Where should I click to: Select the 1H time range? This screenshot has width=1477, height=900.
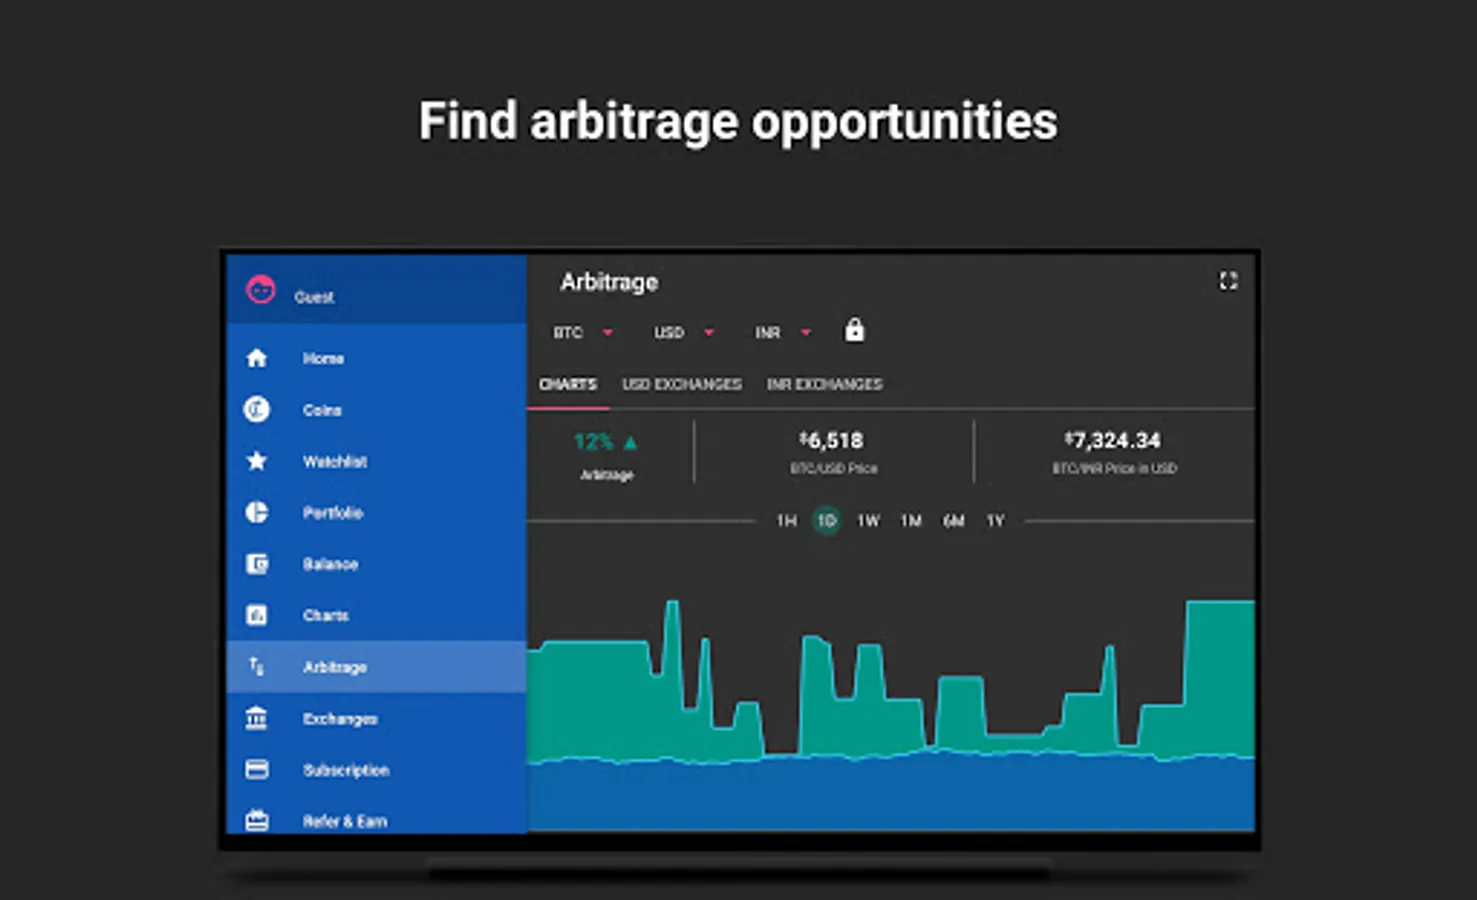click(787, 520)
